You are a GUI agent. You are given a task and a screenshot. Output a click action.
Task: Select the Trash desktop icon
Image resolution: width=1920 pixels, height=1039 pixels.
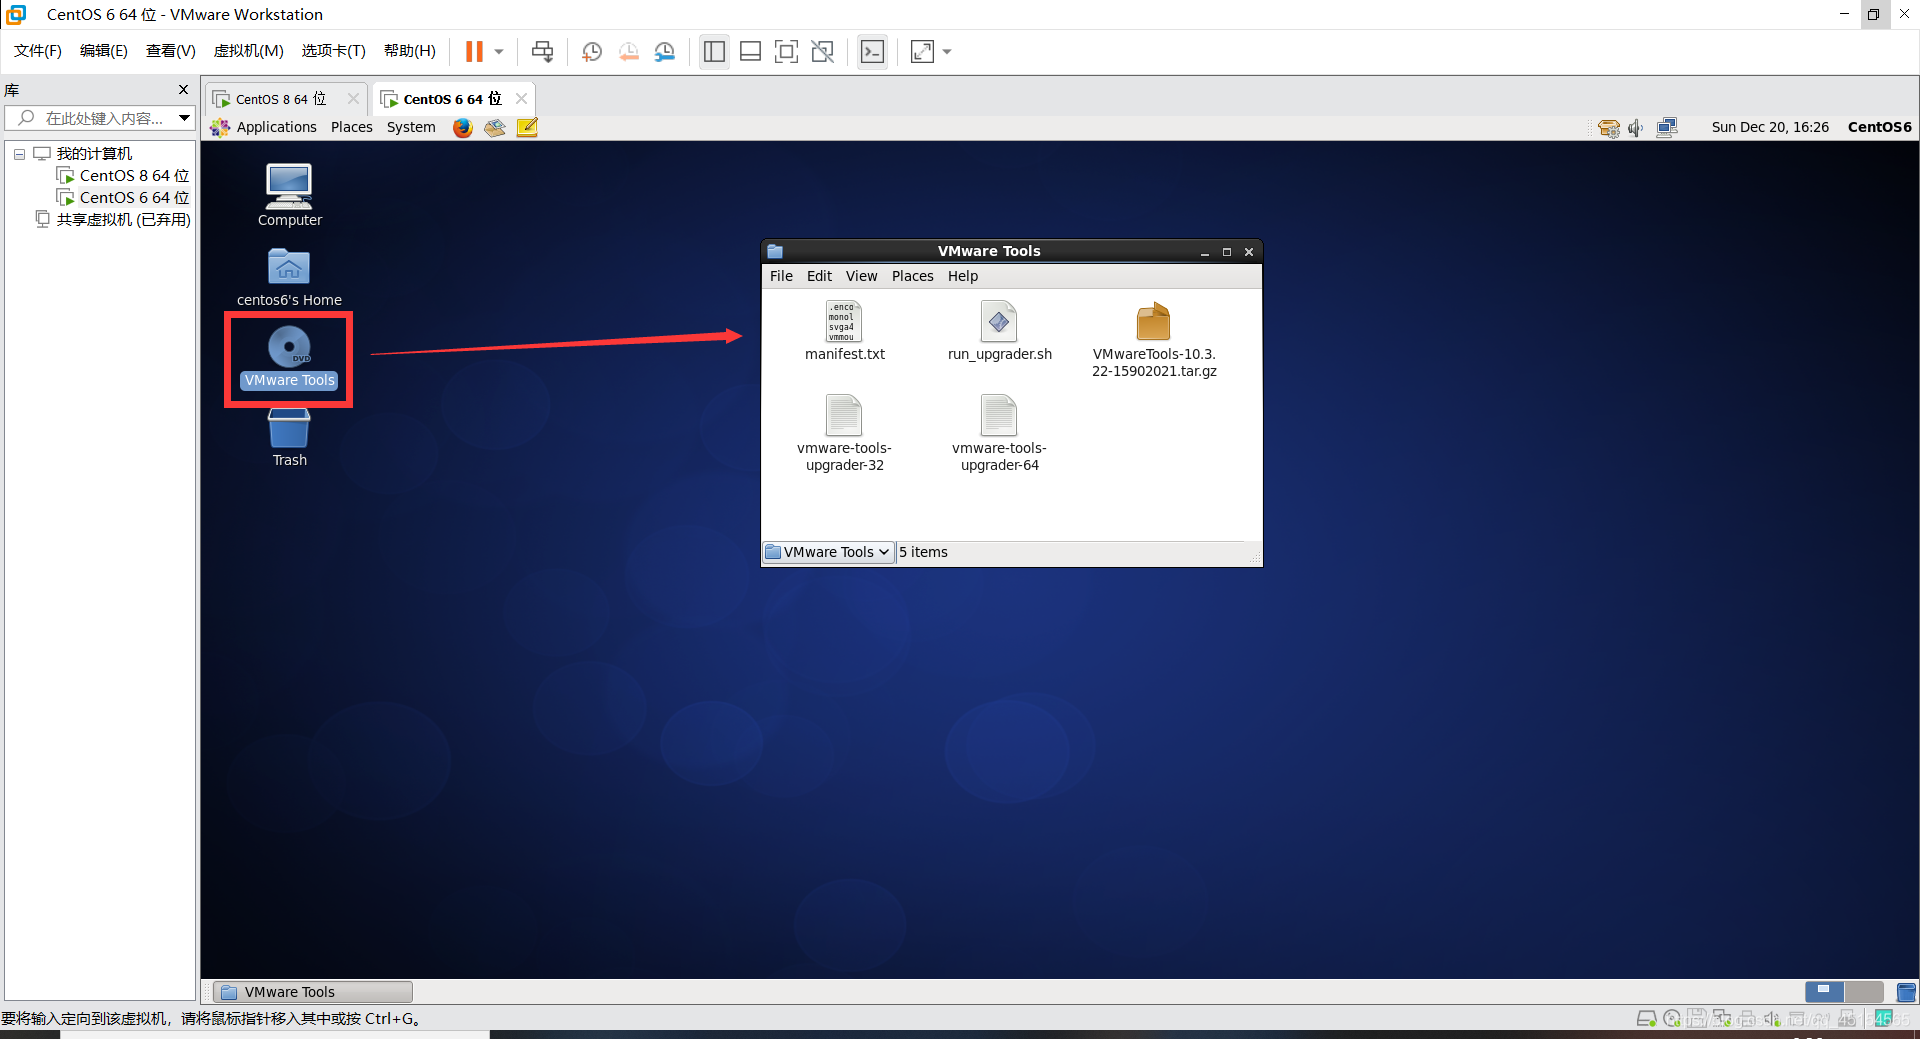pyautogui.click(x=289, y=437)
